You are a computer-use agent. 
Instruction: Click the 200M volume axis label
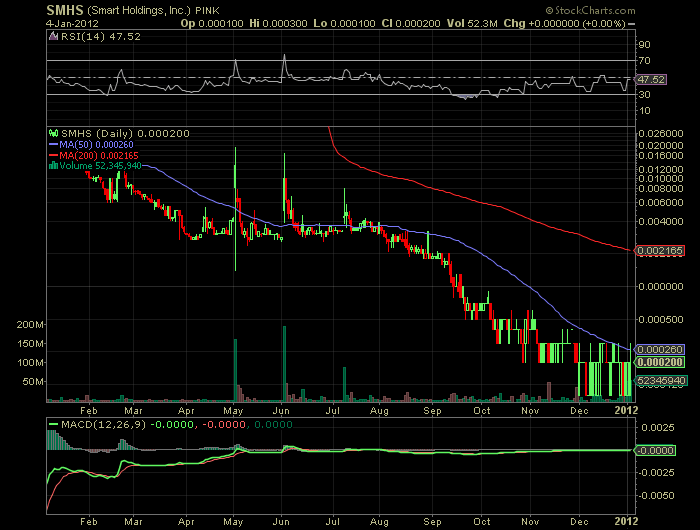30,325
